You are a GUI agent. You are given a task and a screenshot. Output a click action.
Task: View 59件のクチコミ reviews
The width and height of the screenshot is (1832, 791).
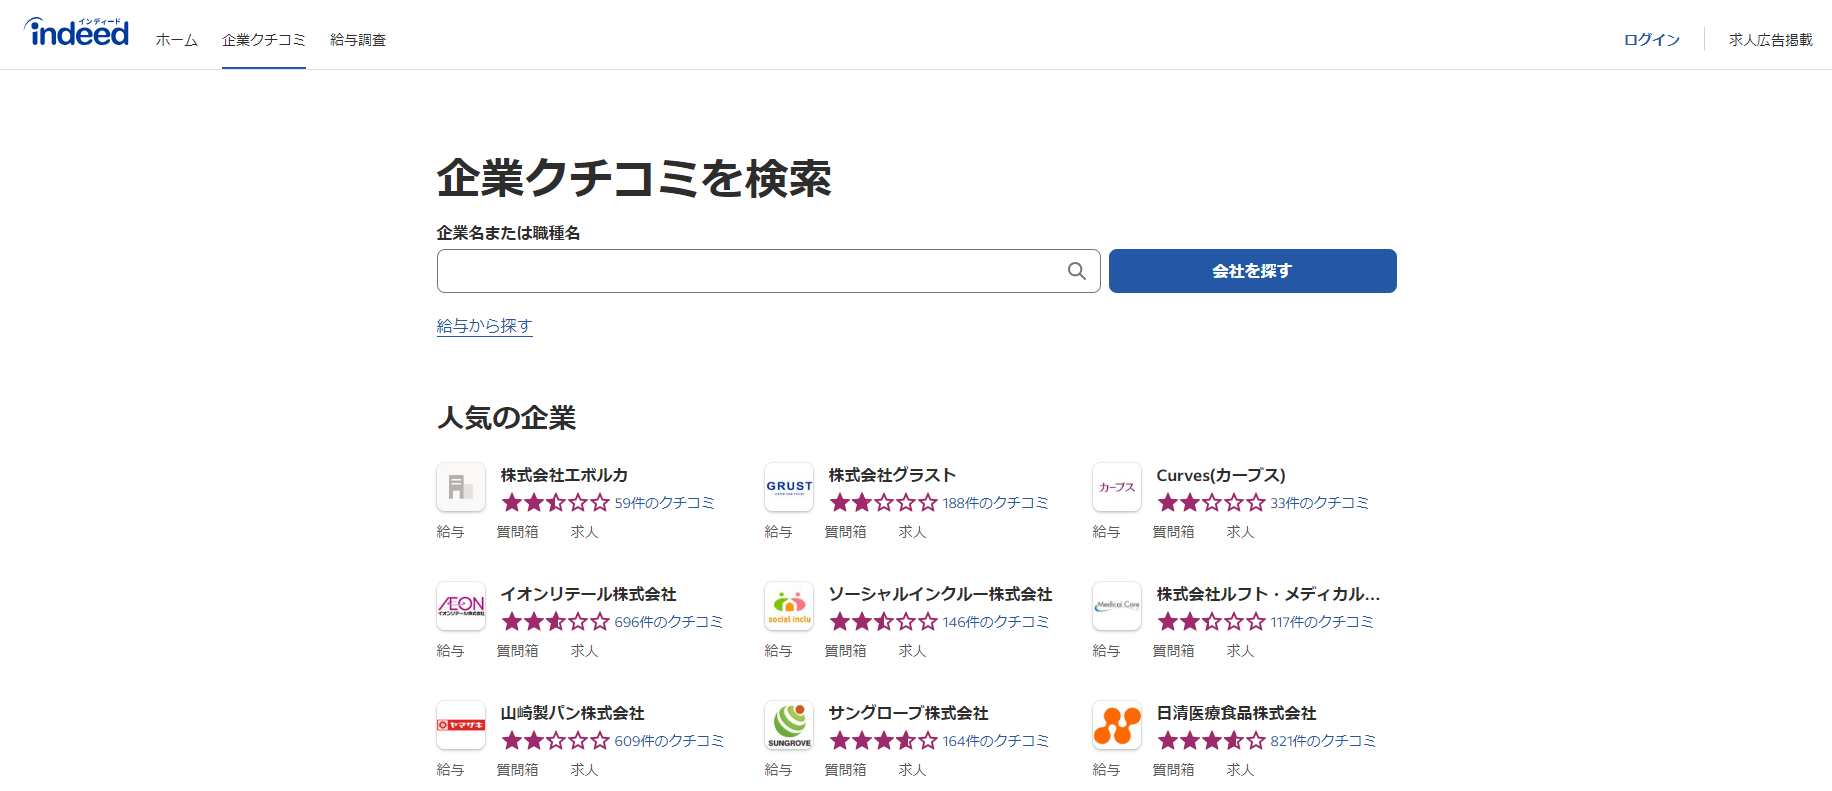pos(664,503)
